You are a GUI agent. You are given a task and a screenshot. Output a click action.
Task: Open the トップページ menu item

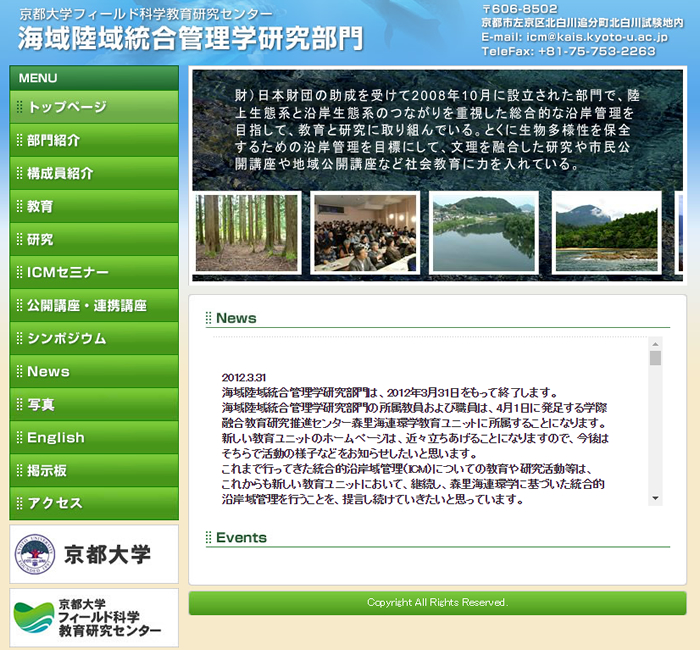(93, 107)
